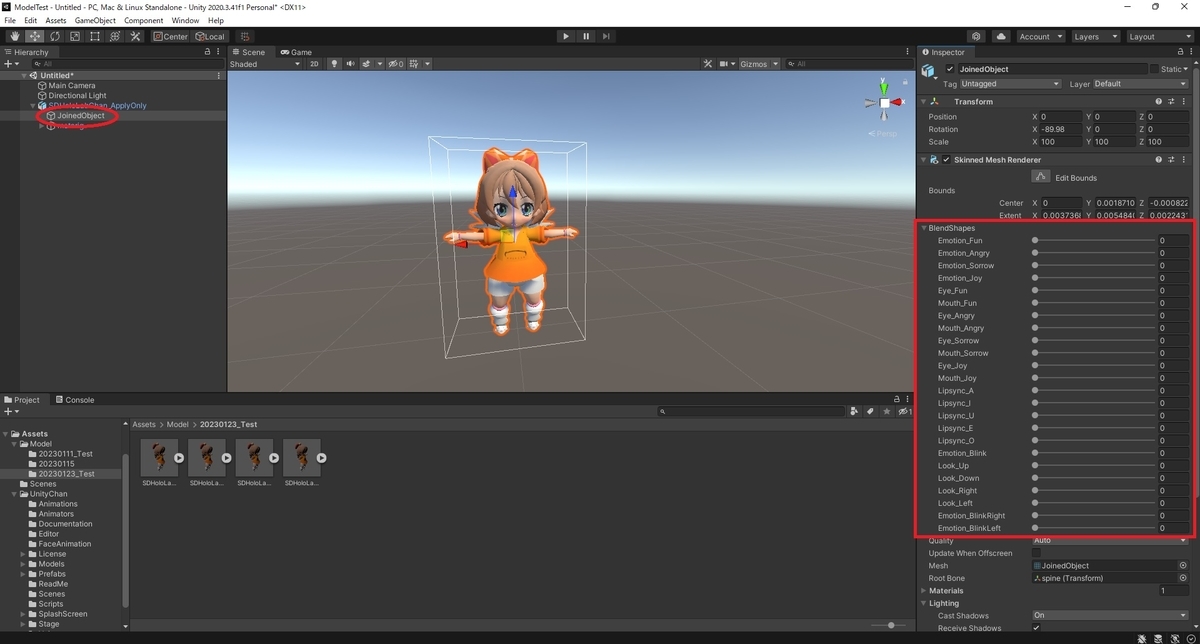Toggle handle rotation Local button

point(210,36)
